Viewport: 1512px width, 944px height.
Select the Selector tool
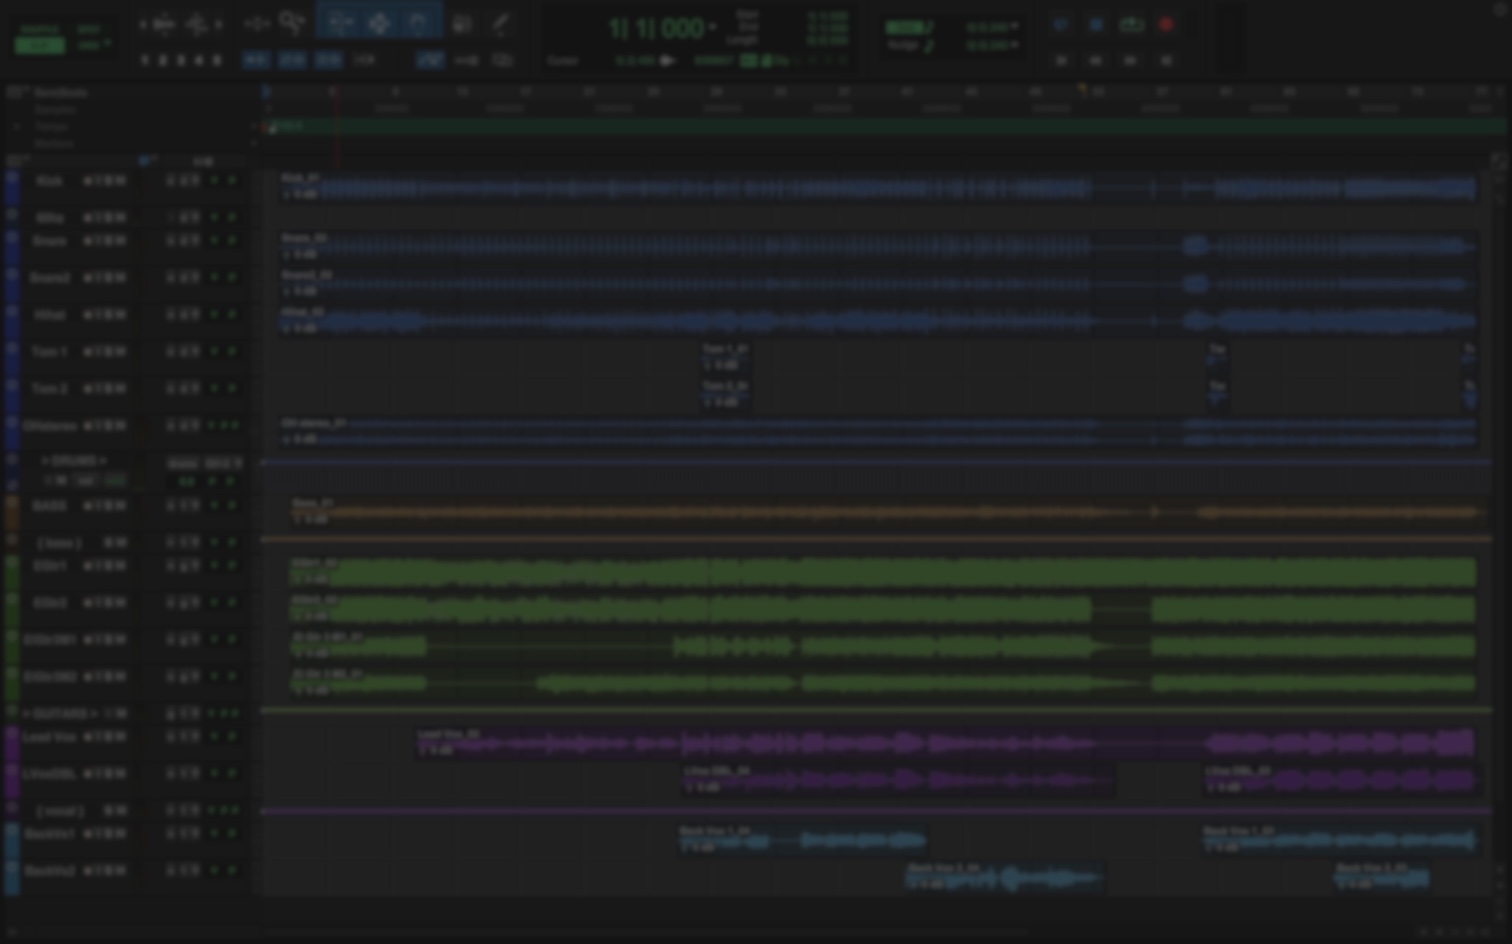(379, 23)
